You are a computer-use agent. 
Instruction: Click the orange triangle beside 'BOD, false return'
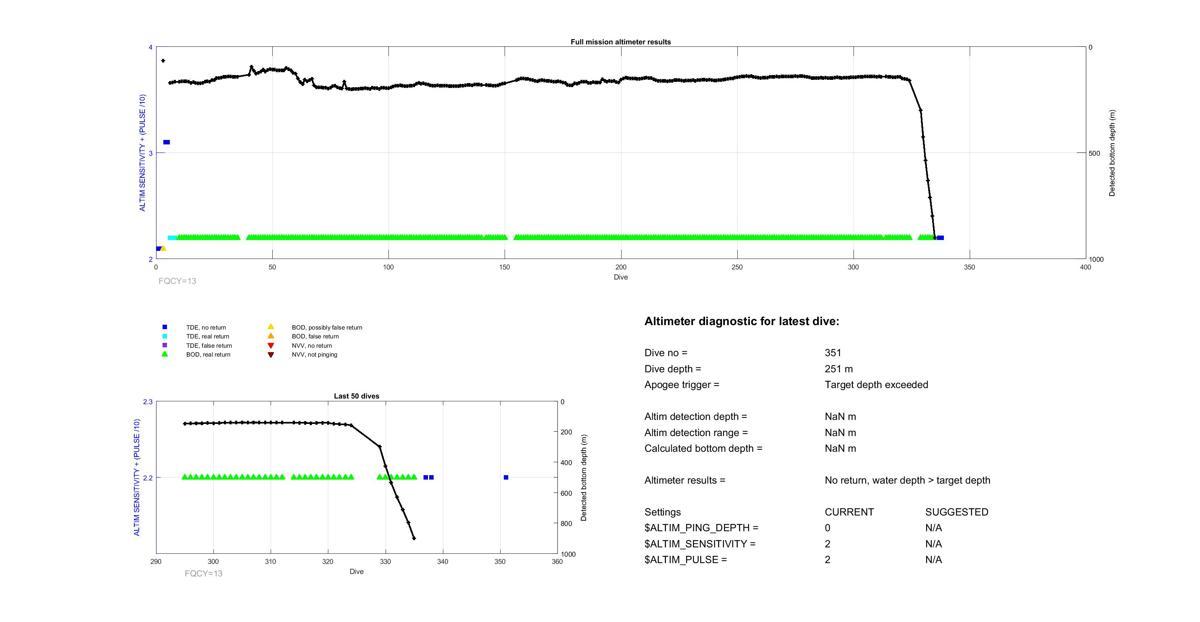coord(271,336)
